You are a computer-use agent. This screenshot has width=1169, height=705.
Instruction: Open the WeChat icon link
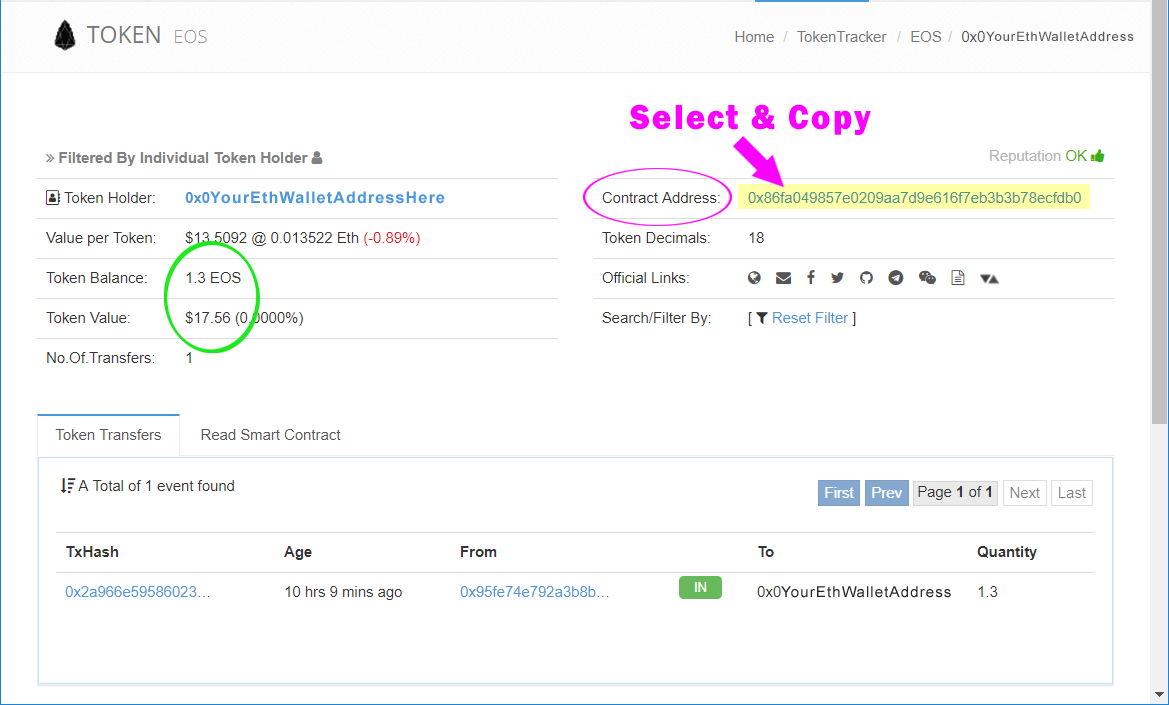927,278
